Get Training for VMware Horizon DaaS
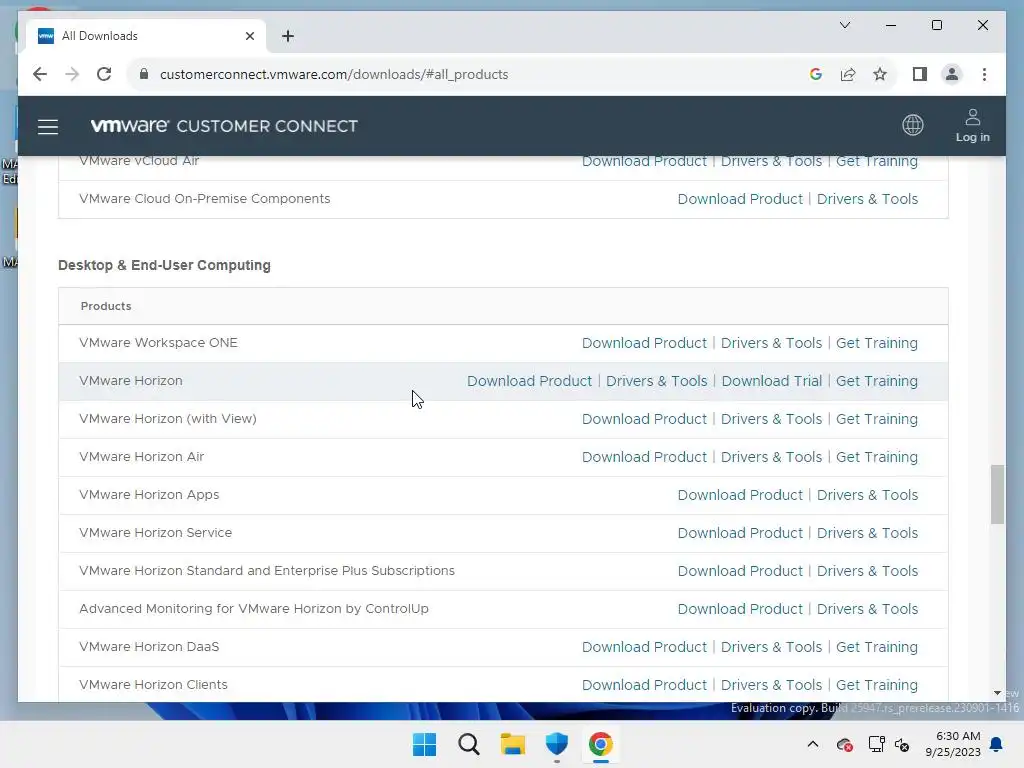The width and height of the screenshot is (1024, 768). tap(876, 647)
